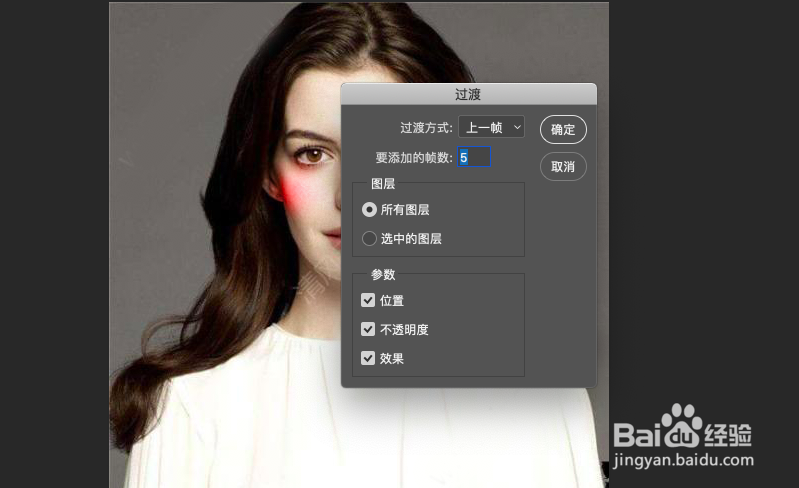Click the 参数 group heading
Screen dimensions: 799x488
(383, 275)
